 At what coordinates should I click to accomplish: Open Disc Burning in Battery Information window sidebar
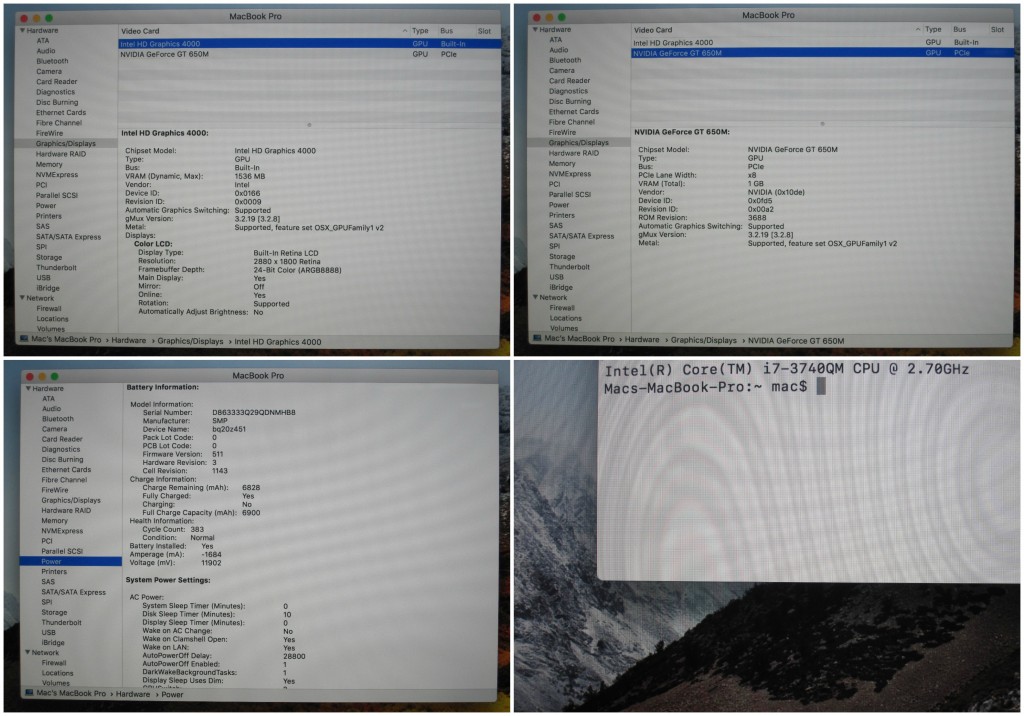click(62, 459)
